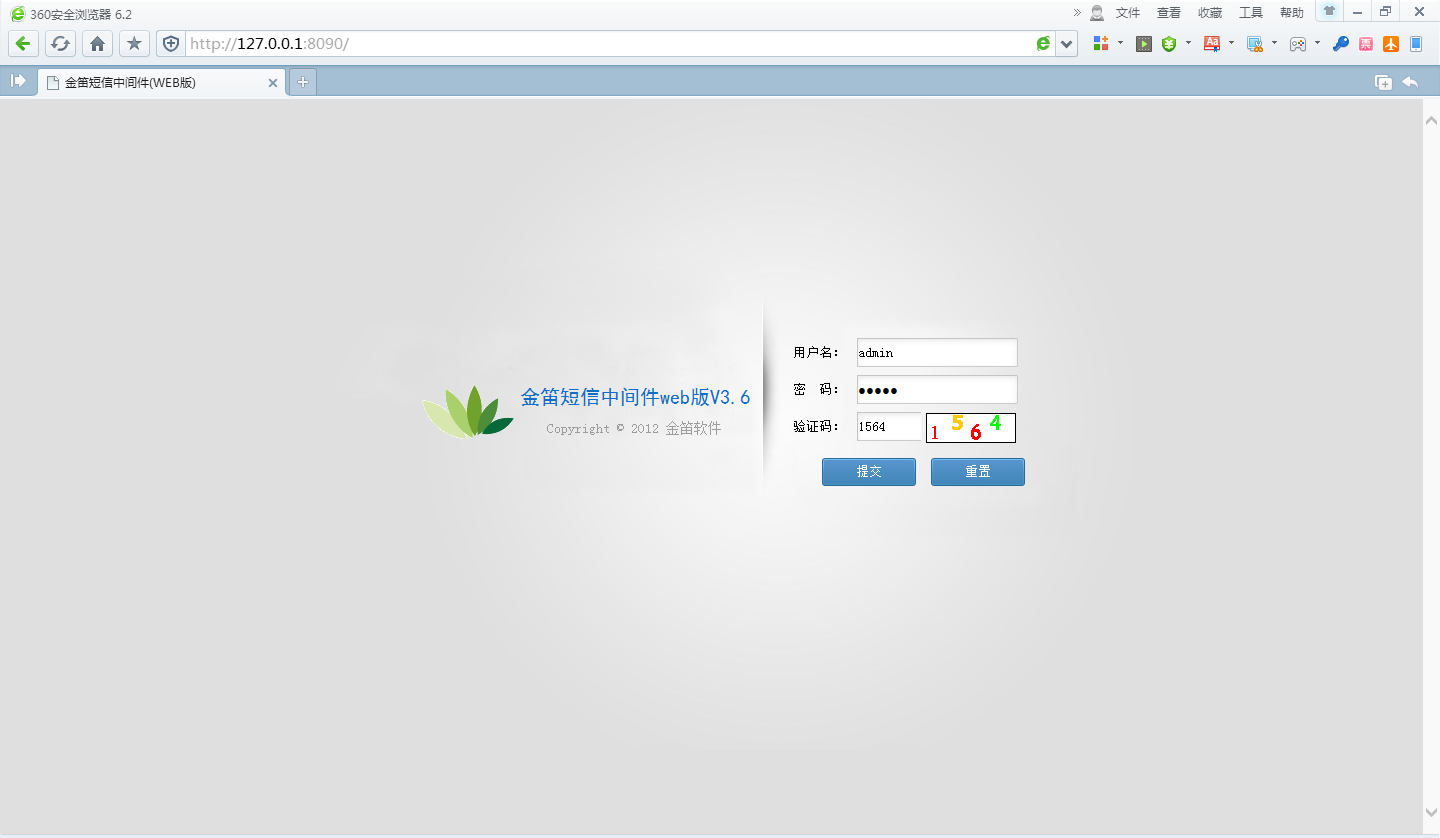Expand the dropdown beside the colorful apps icon
1440x838 pixels.
click(x=1120, y=43)
